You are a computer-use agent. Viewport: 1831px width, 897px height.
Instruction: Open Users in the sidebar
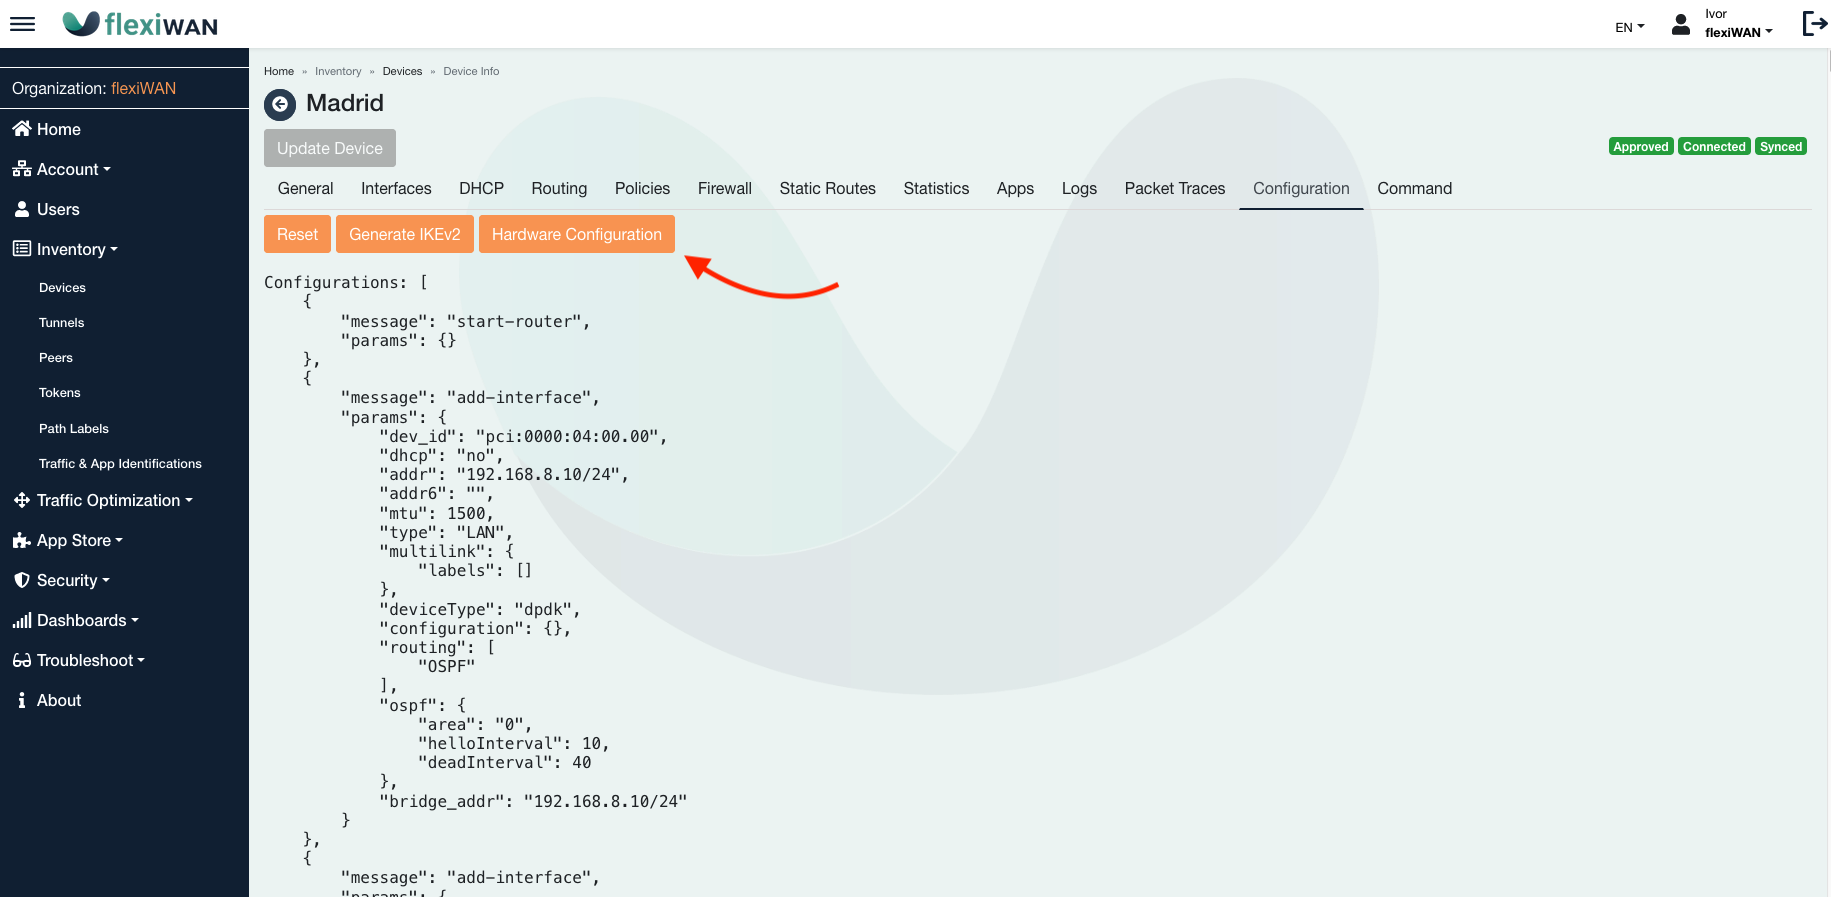pyautogui.click(x=57, y=209)
